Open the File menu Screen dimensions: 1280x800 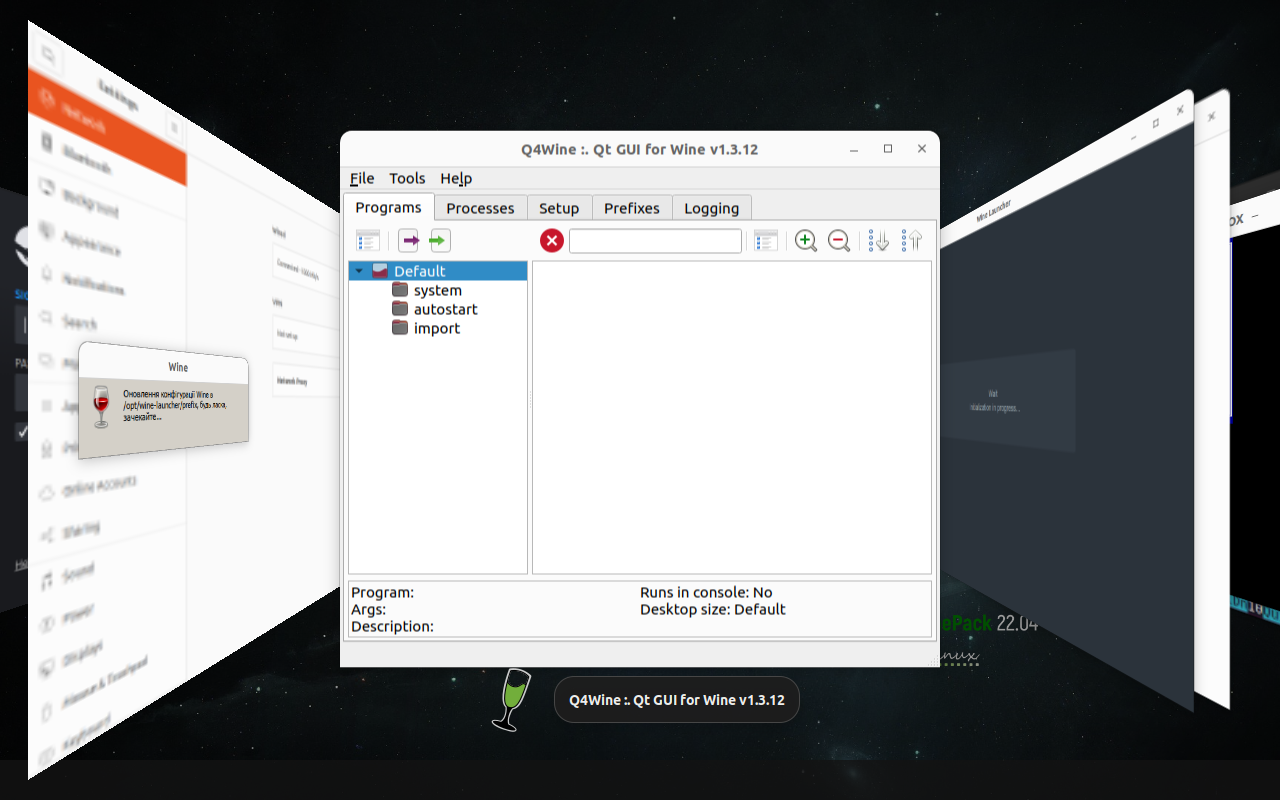(x=362, y=178)
